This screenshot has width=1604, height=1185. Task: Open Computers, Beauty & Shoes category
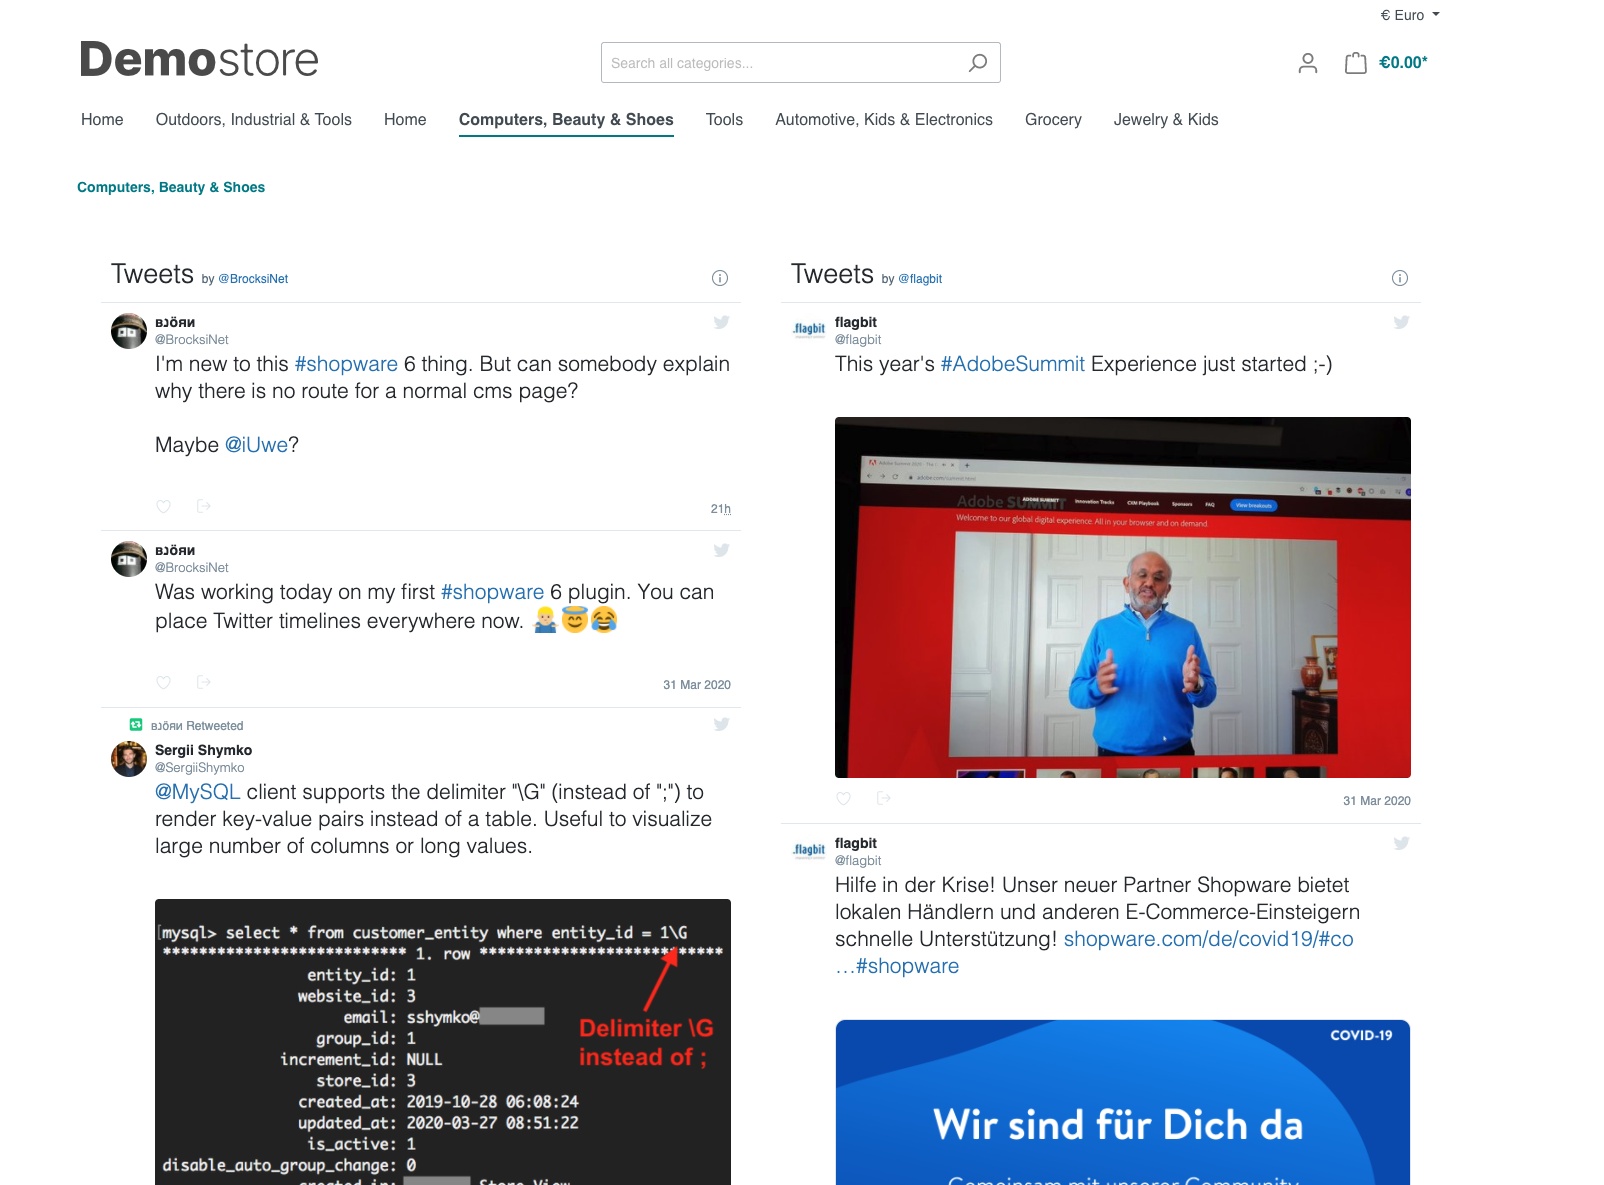coord(566,120)
